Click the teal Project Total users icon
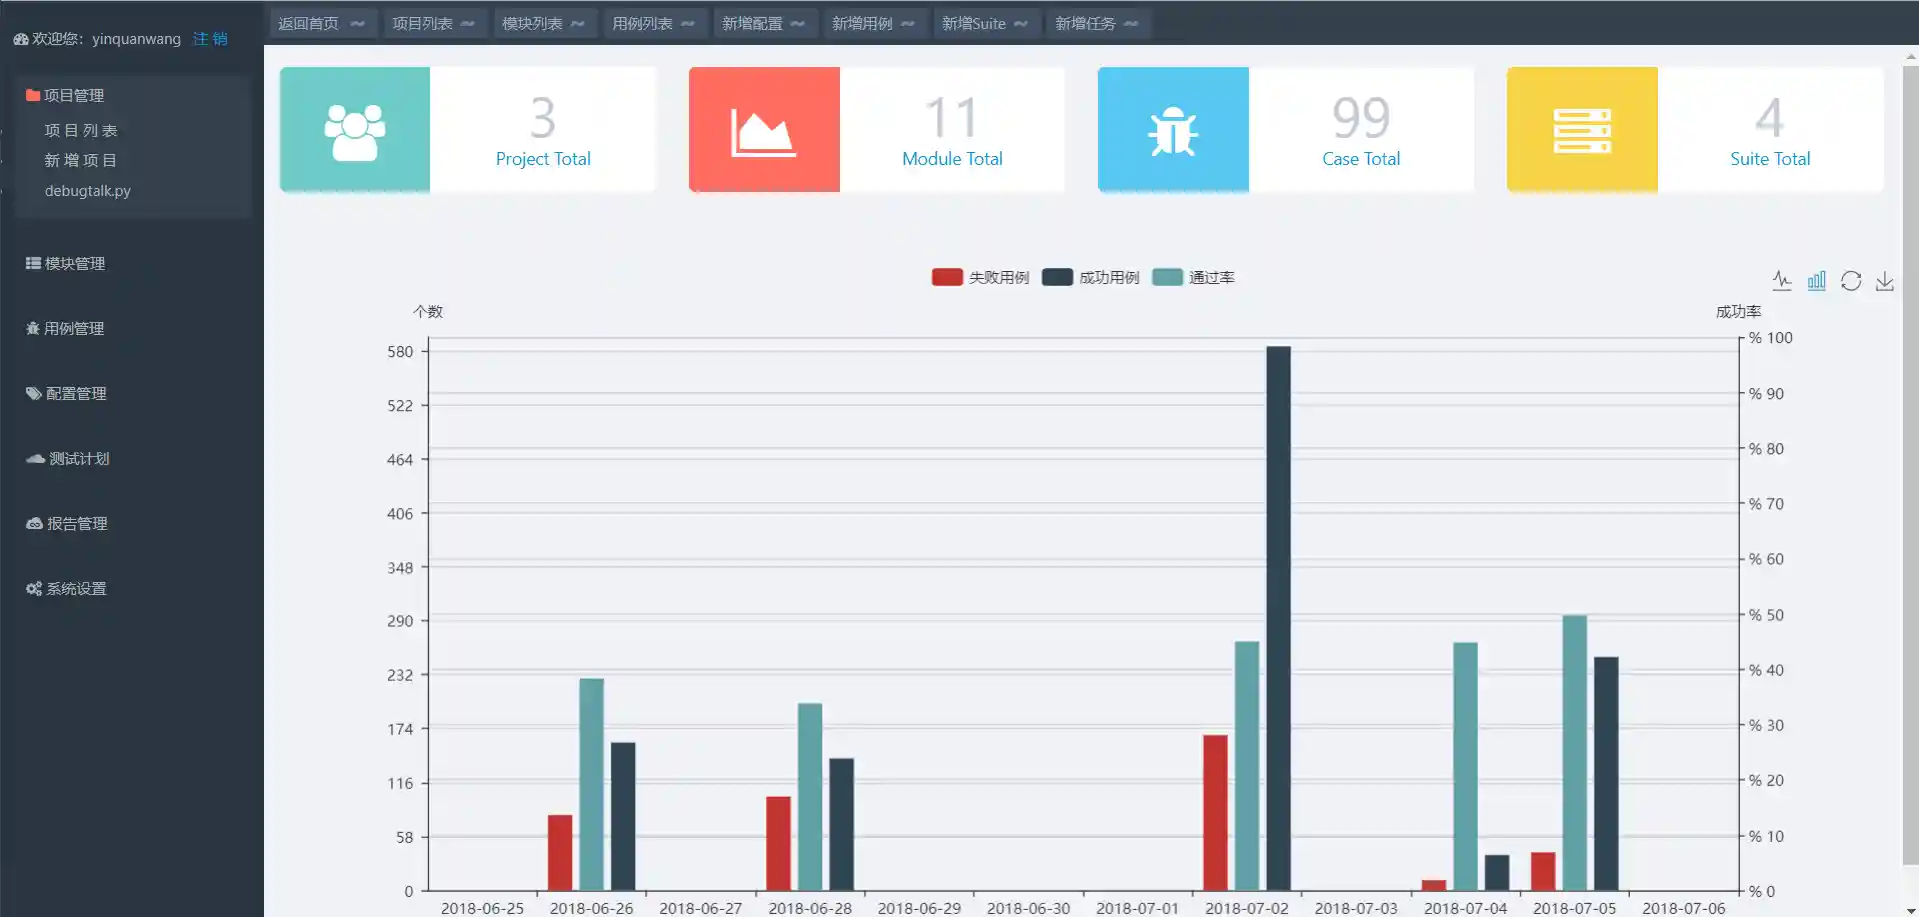The image size is (1919, 917). click(355, 130)
